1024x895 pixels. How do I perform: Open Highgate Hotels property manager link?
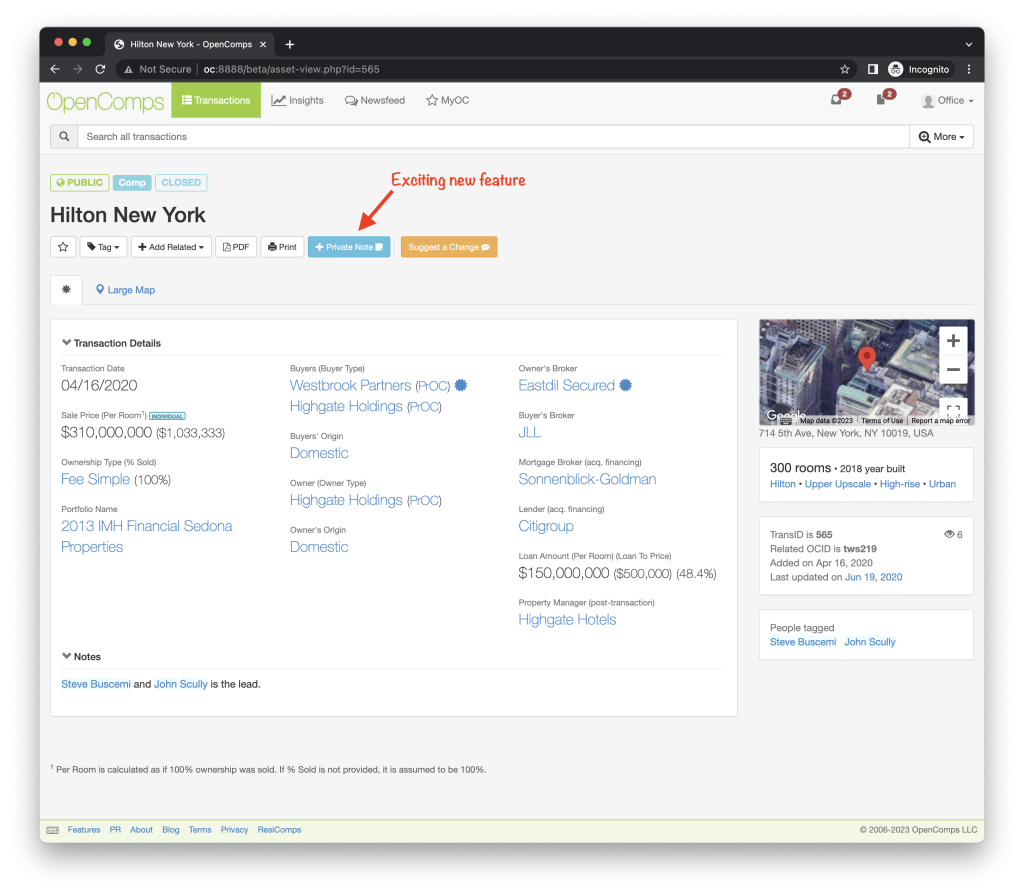click(x=567, y=620)
